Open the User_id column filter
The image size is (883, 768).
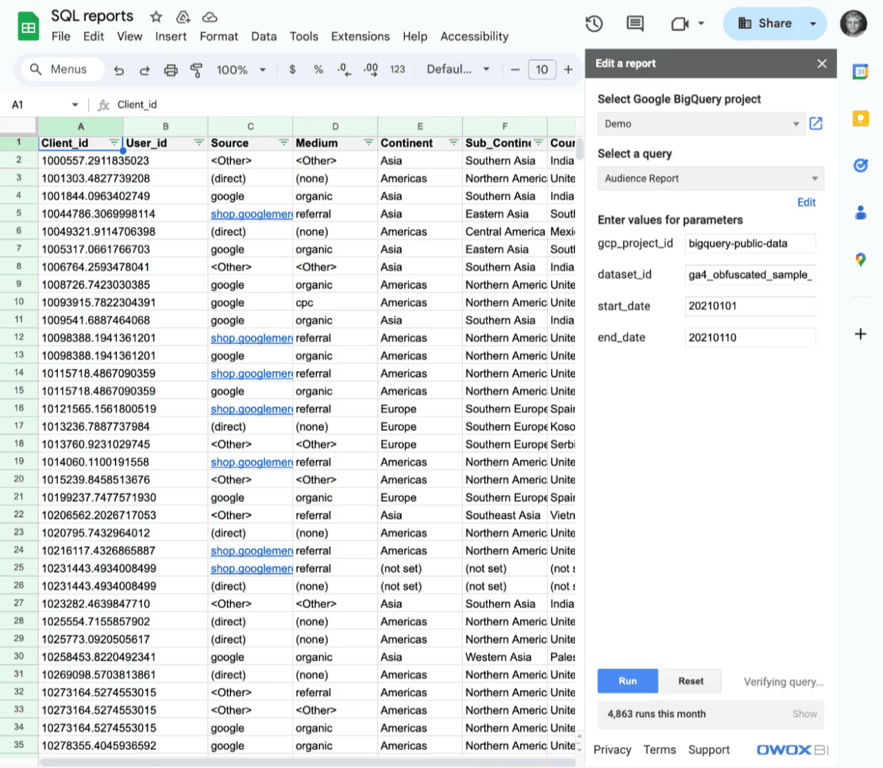pyautogui.click(x=199, y=143)
